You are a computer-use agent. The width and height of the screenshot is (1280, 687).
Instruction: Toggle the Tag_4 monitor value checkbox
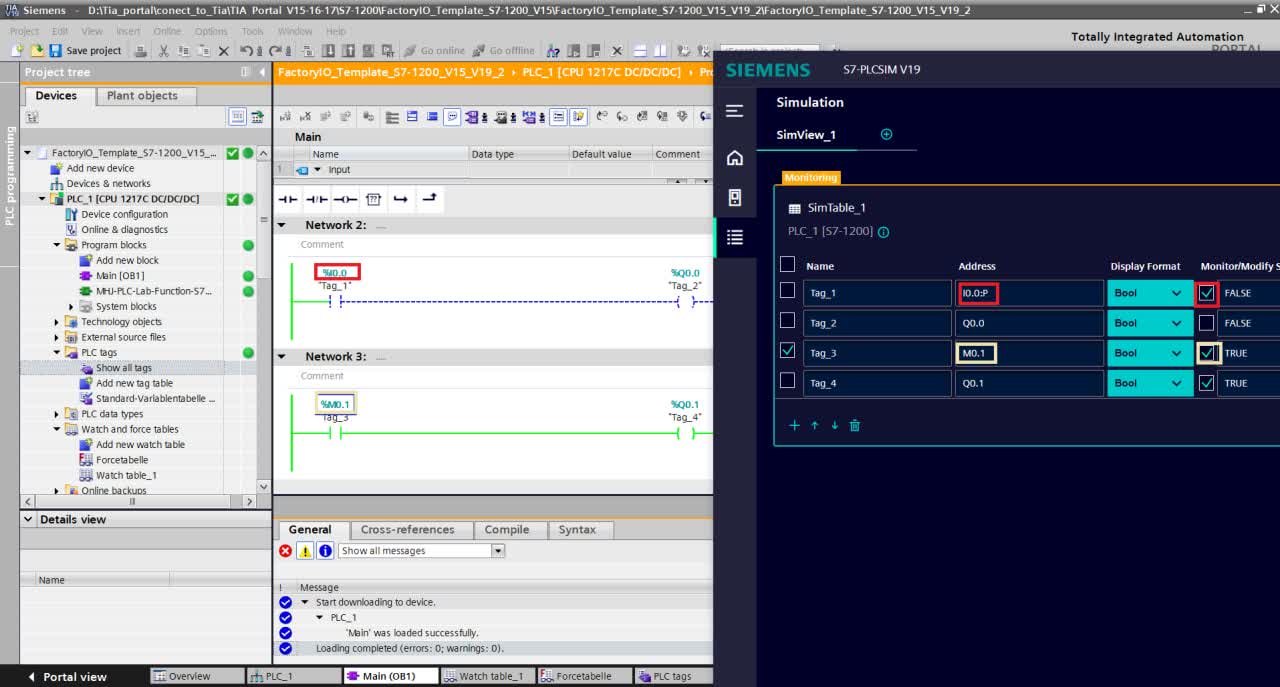click(x=1207, y=383)
